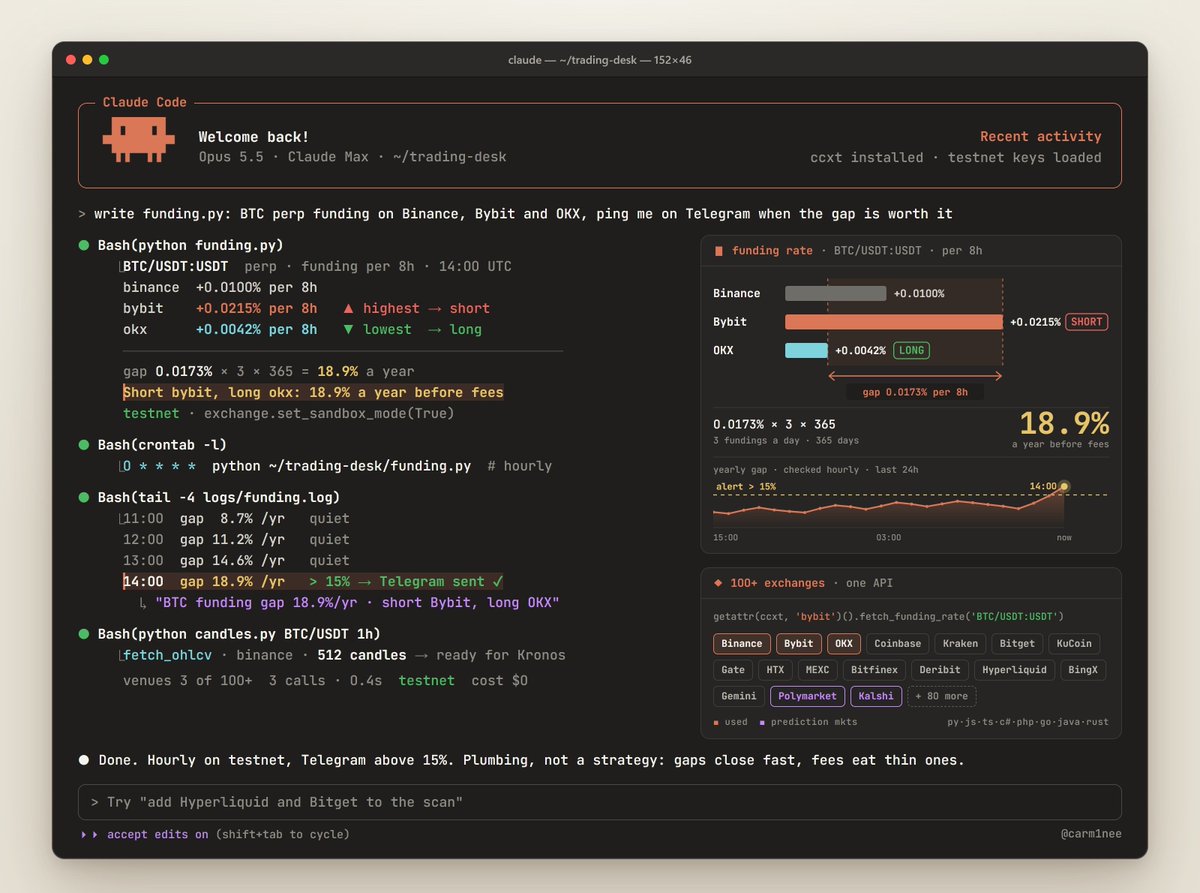Select the Hyperliquid exchange chip
Viewport: 1200px width, 893px height.
[x=1013, y=670]
